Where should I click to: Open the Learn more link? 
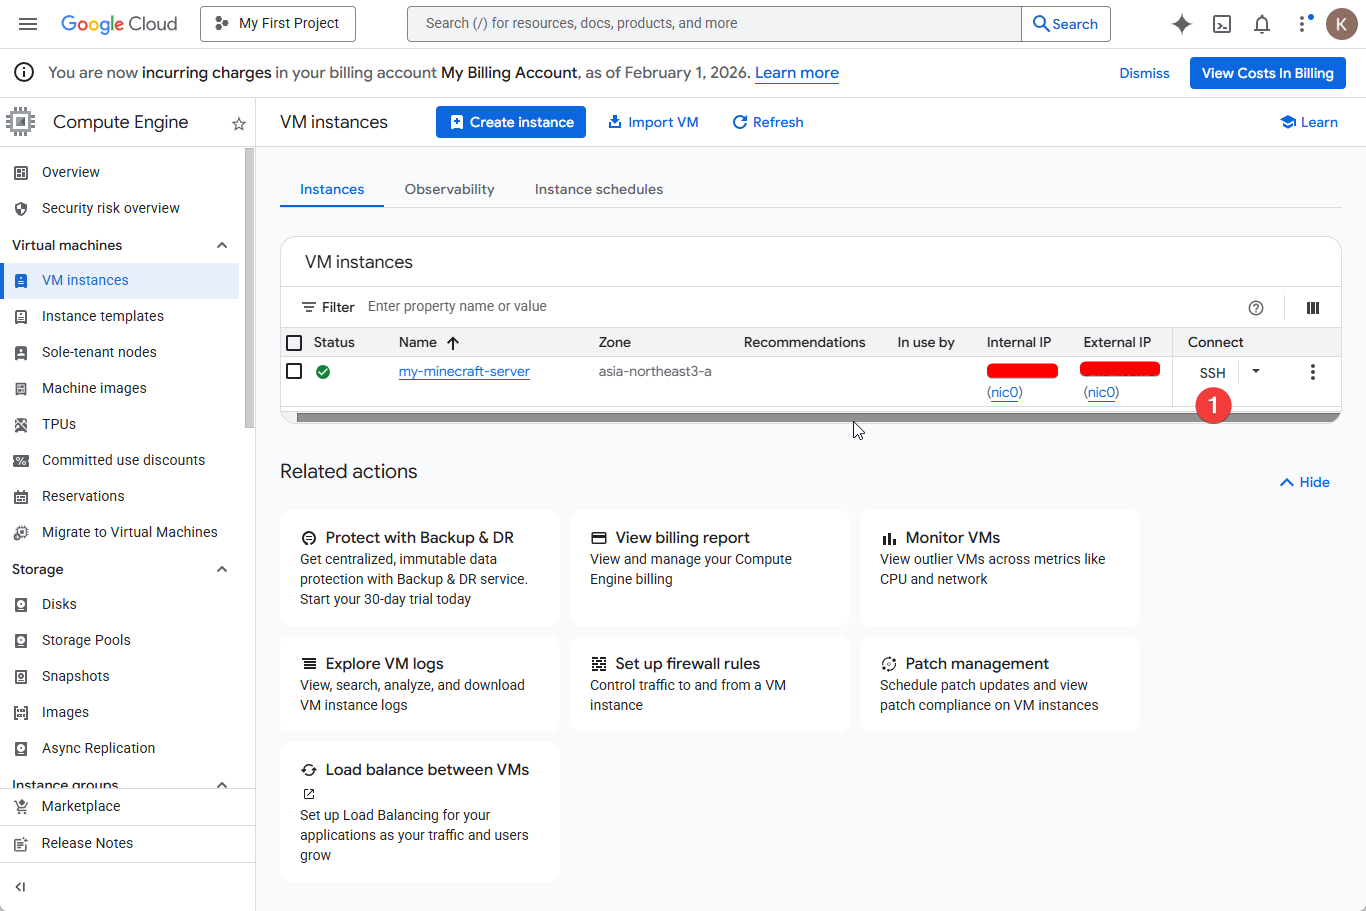point(797,73)
